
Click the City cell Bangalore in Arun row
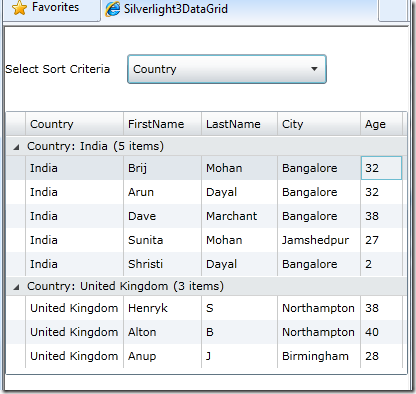tap(319, 192)
